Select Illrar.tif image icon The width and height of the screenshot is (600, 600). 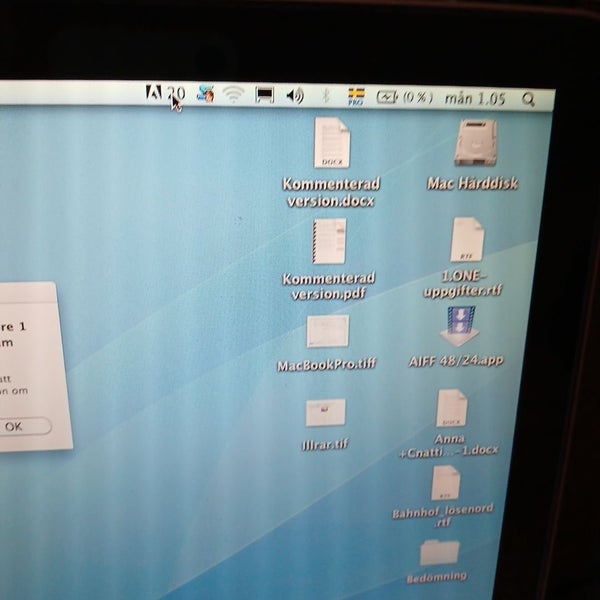325,412
